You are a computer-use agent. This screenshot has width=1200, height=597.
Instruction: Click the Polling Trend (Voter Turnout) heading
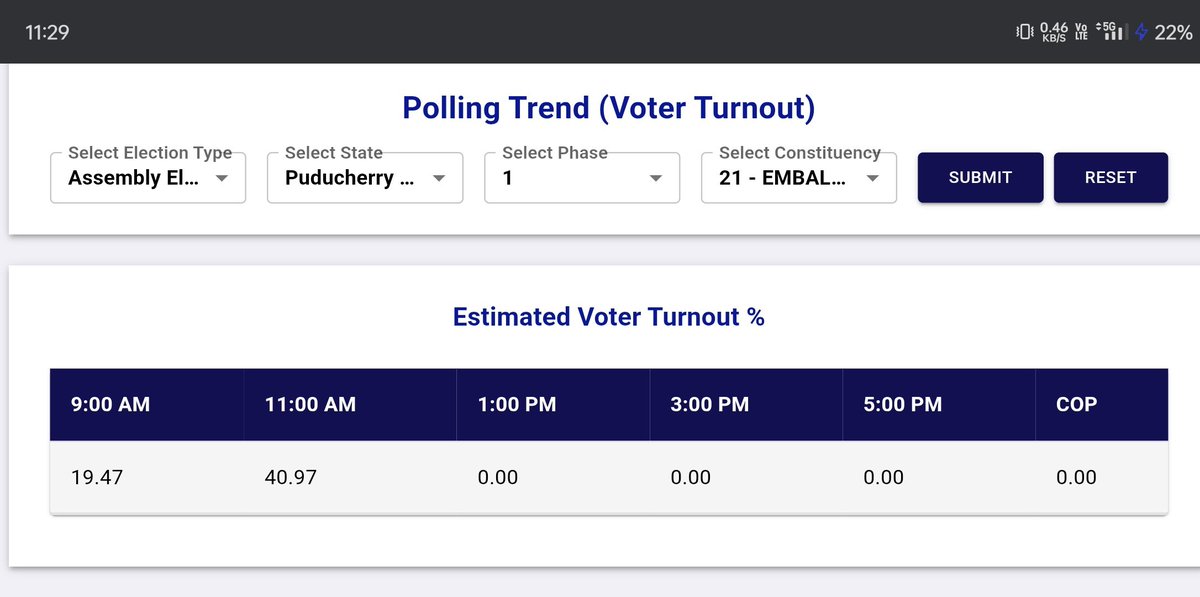[608, 108]
